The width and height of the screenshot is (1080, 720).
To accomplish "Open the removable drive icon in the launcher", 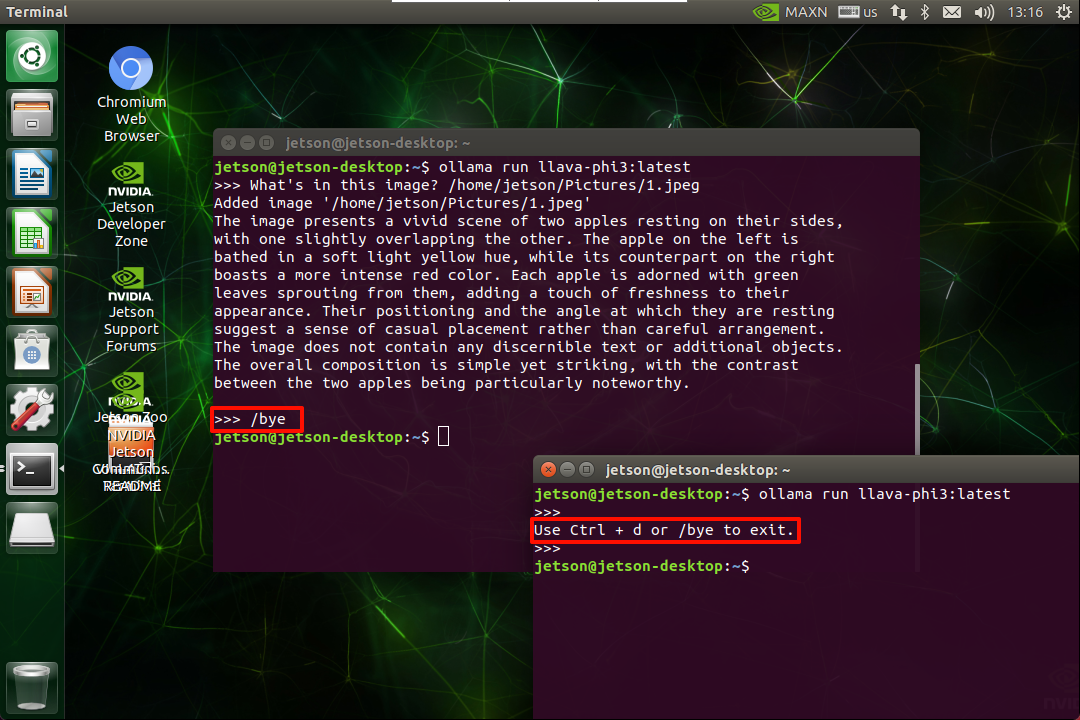I will tap(32, 528).
